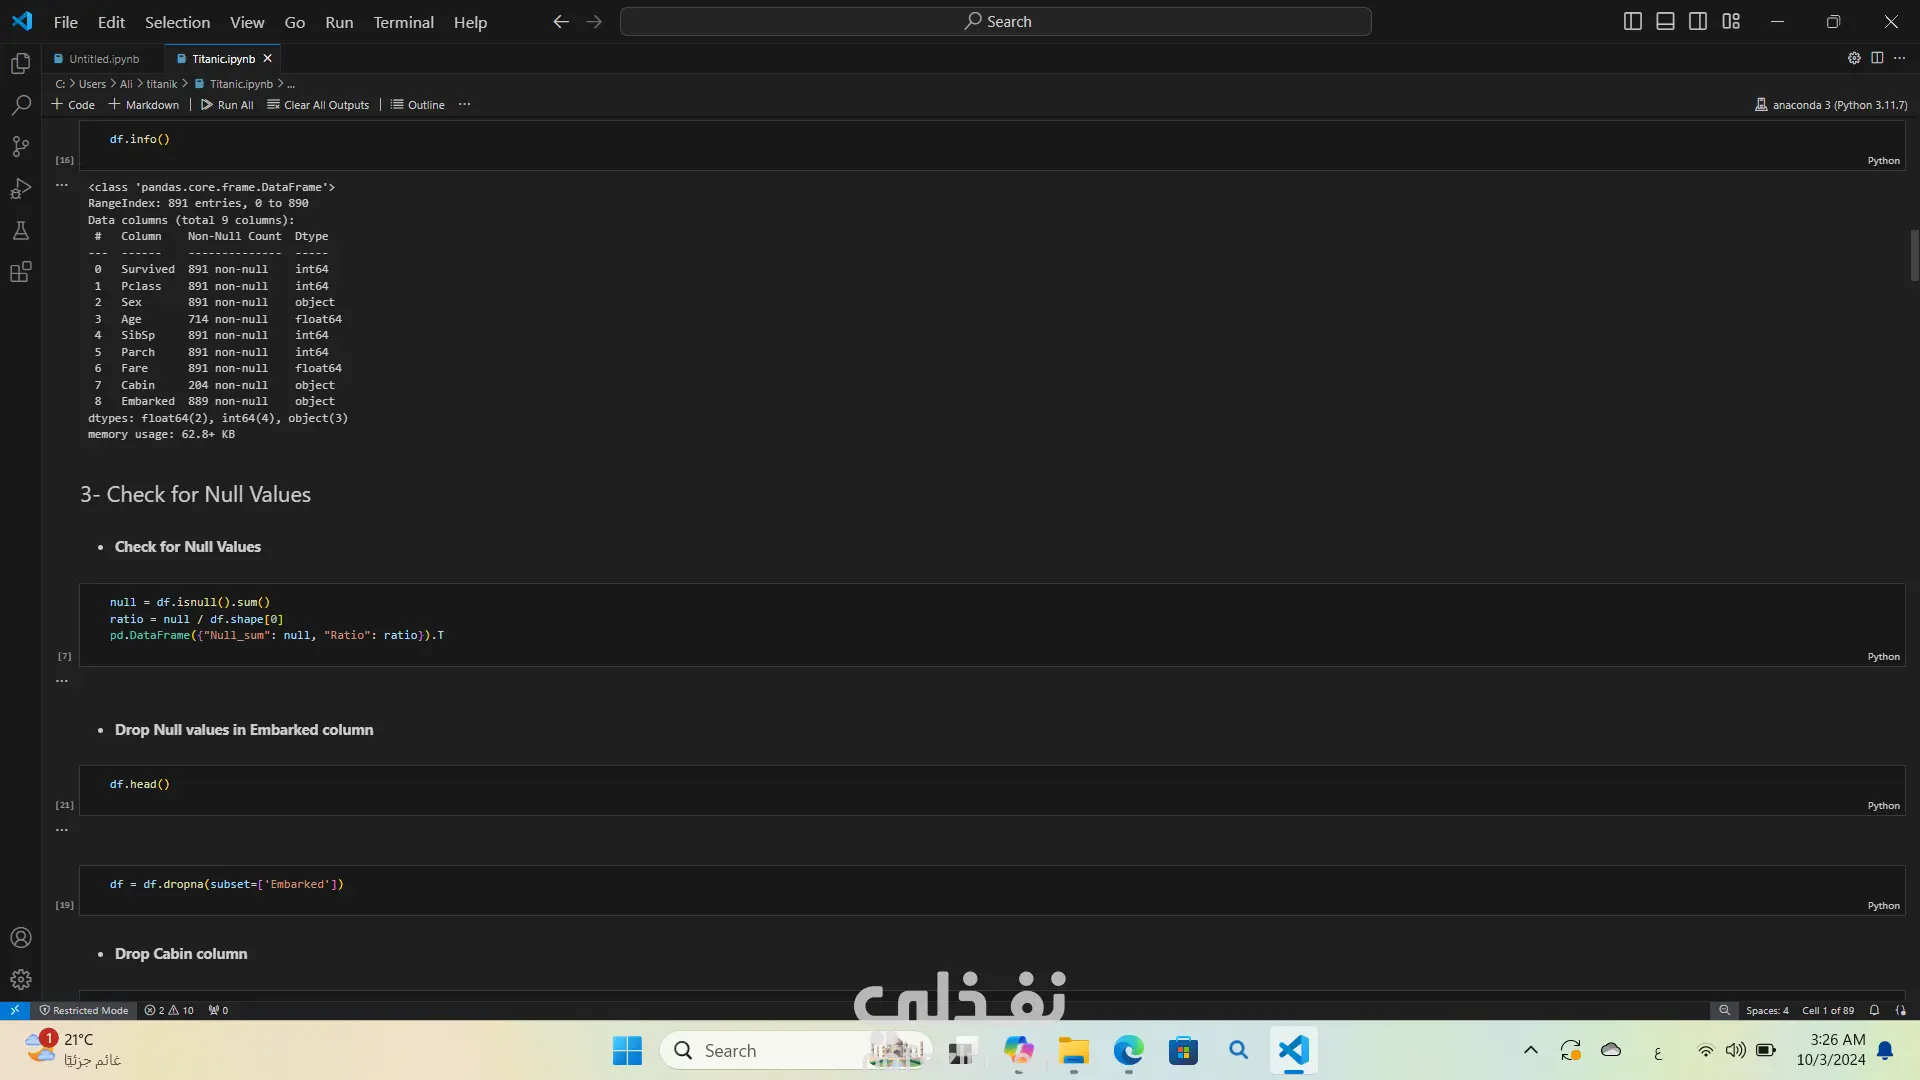Screen dimensions: 1920x1080
Task: Open the Manage gear icon
Action: [x=21, y=980]
